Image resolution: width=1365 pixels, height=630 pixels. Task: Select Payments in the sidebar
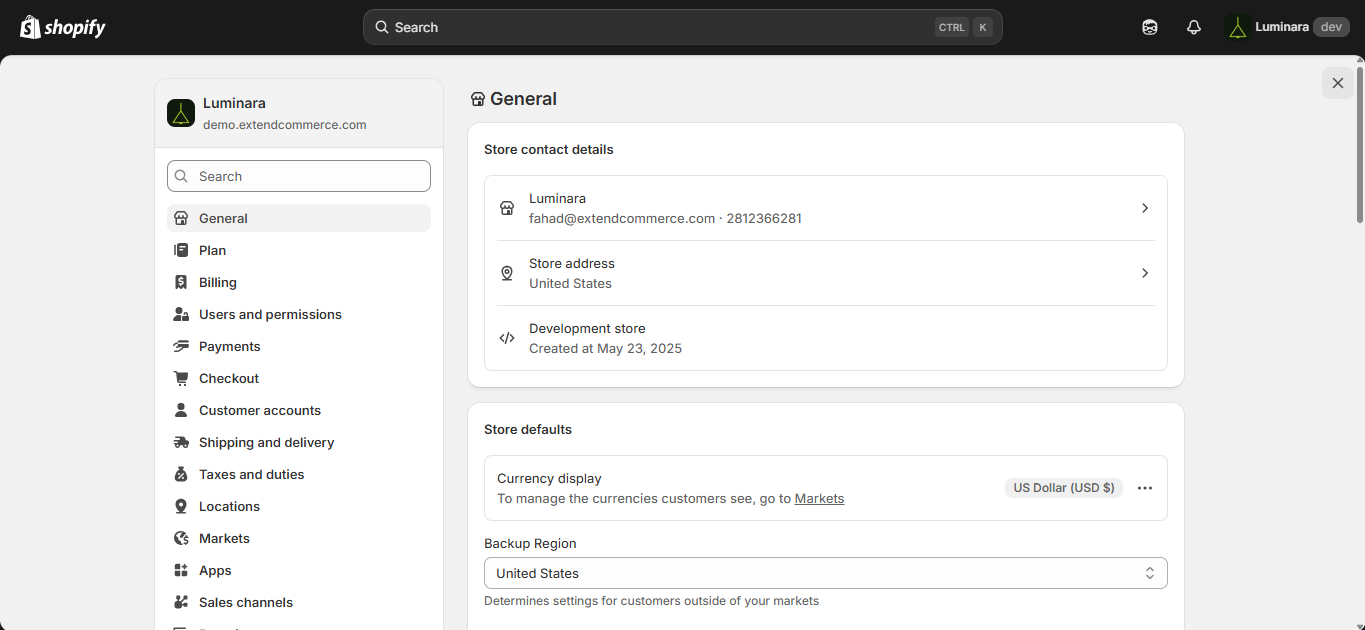click(x=299, y=346)
